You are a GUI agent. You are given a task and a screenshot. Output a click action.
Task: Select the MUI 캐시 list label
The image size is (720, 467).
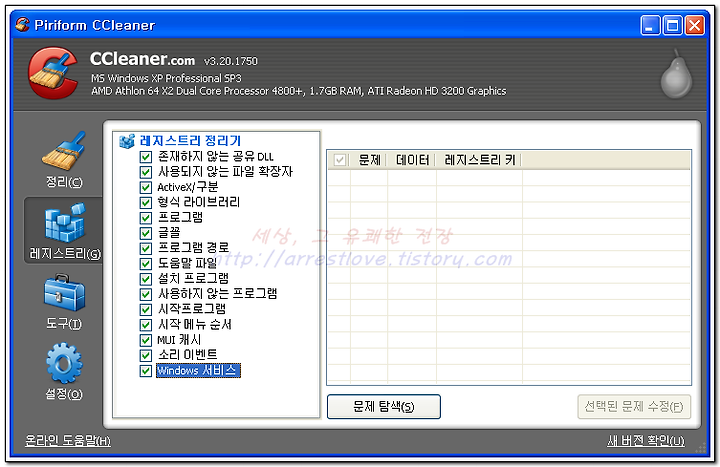pos(179,340)
